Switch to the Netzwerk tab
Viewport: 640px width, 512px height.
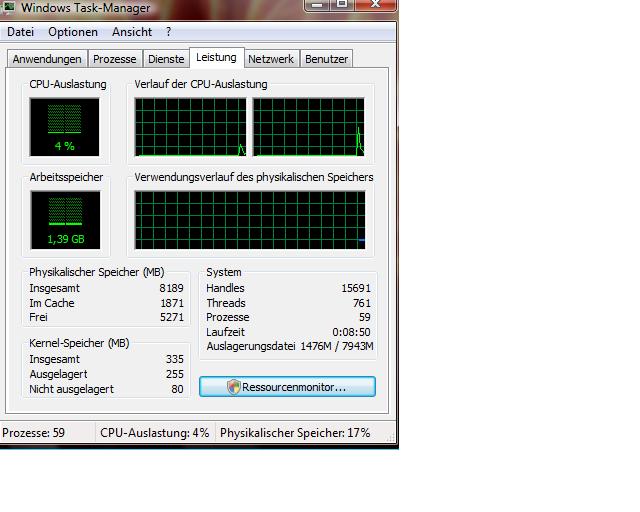pos(271,59)
